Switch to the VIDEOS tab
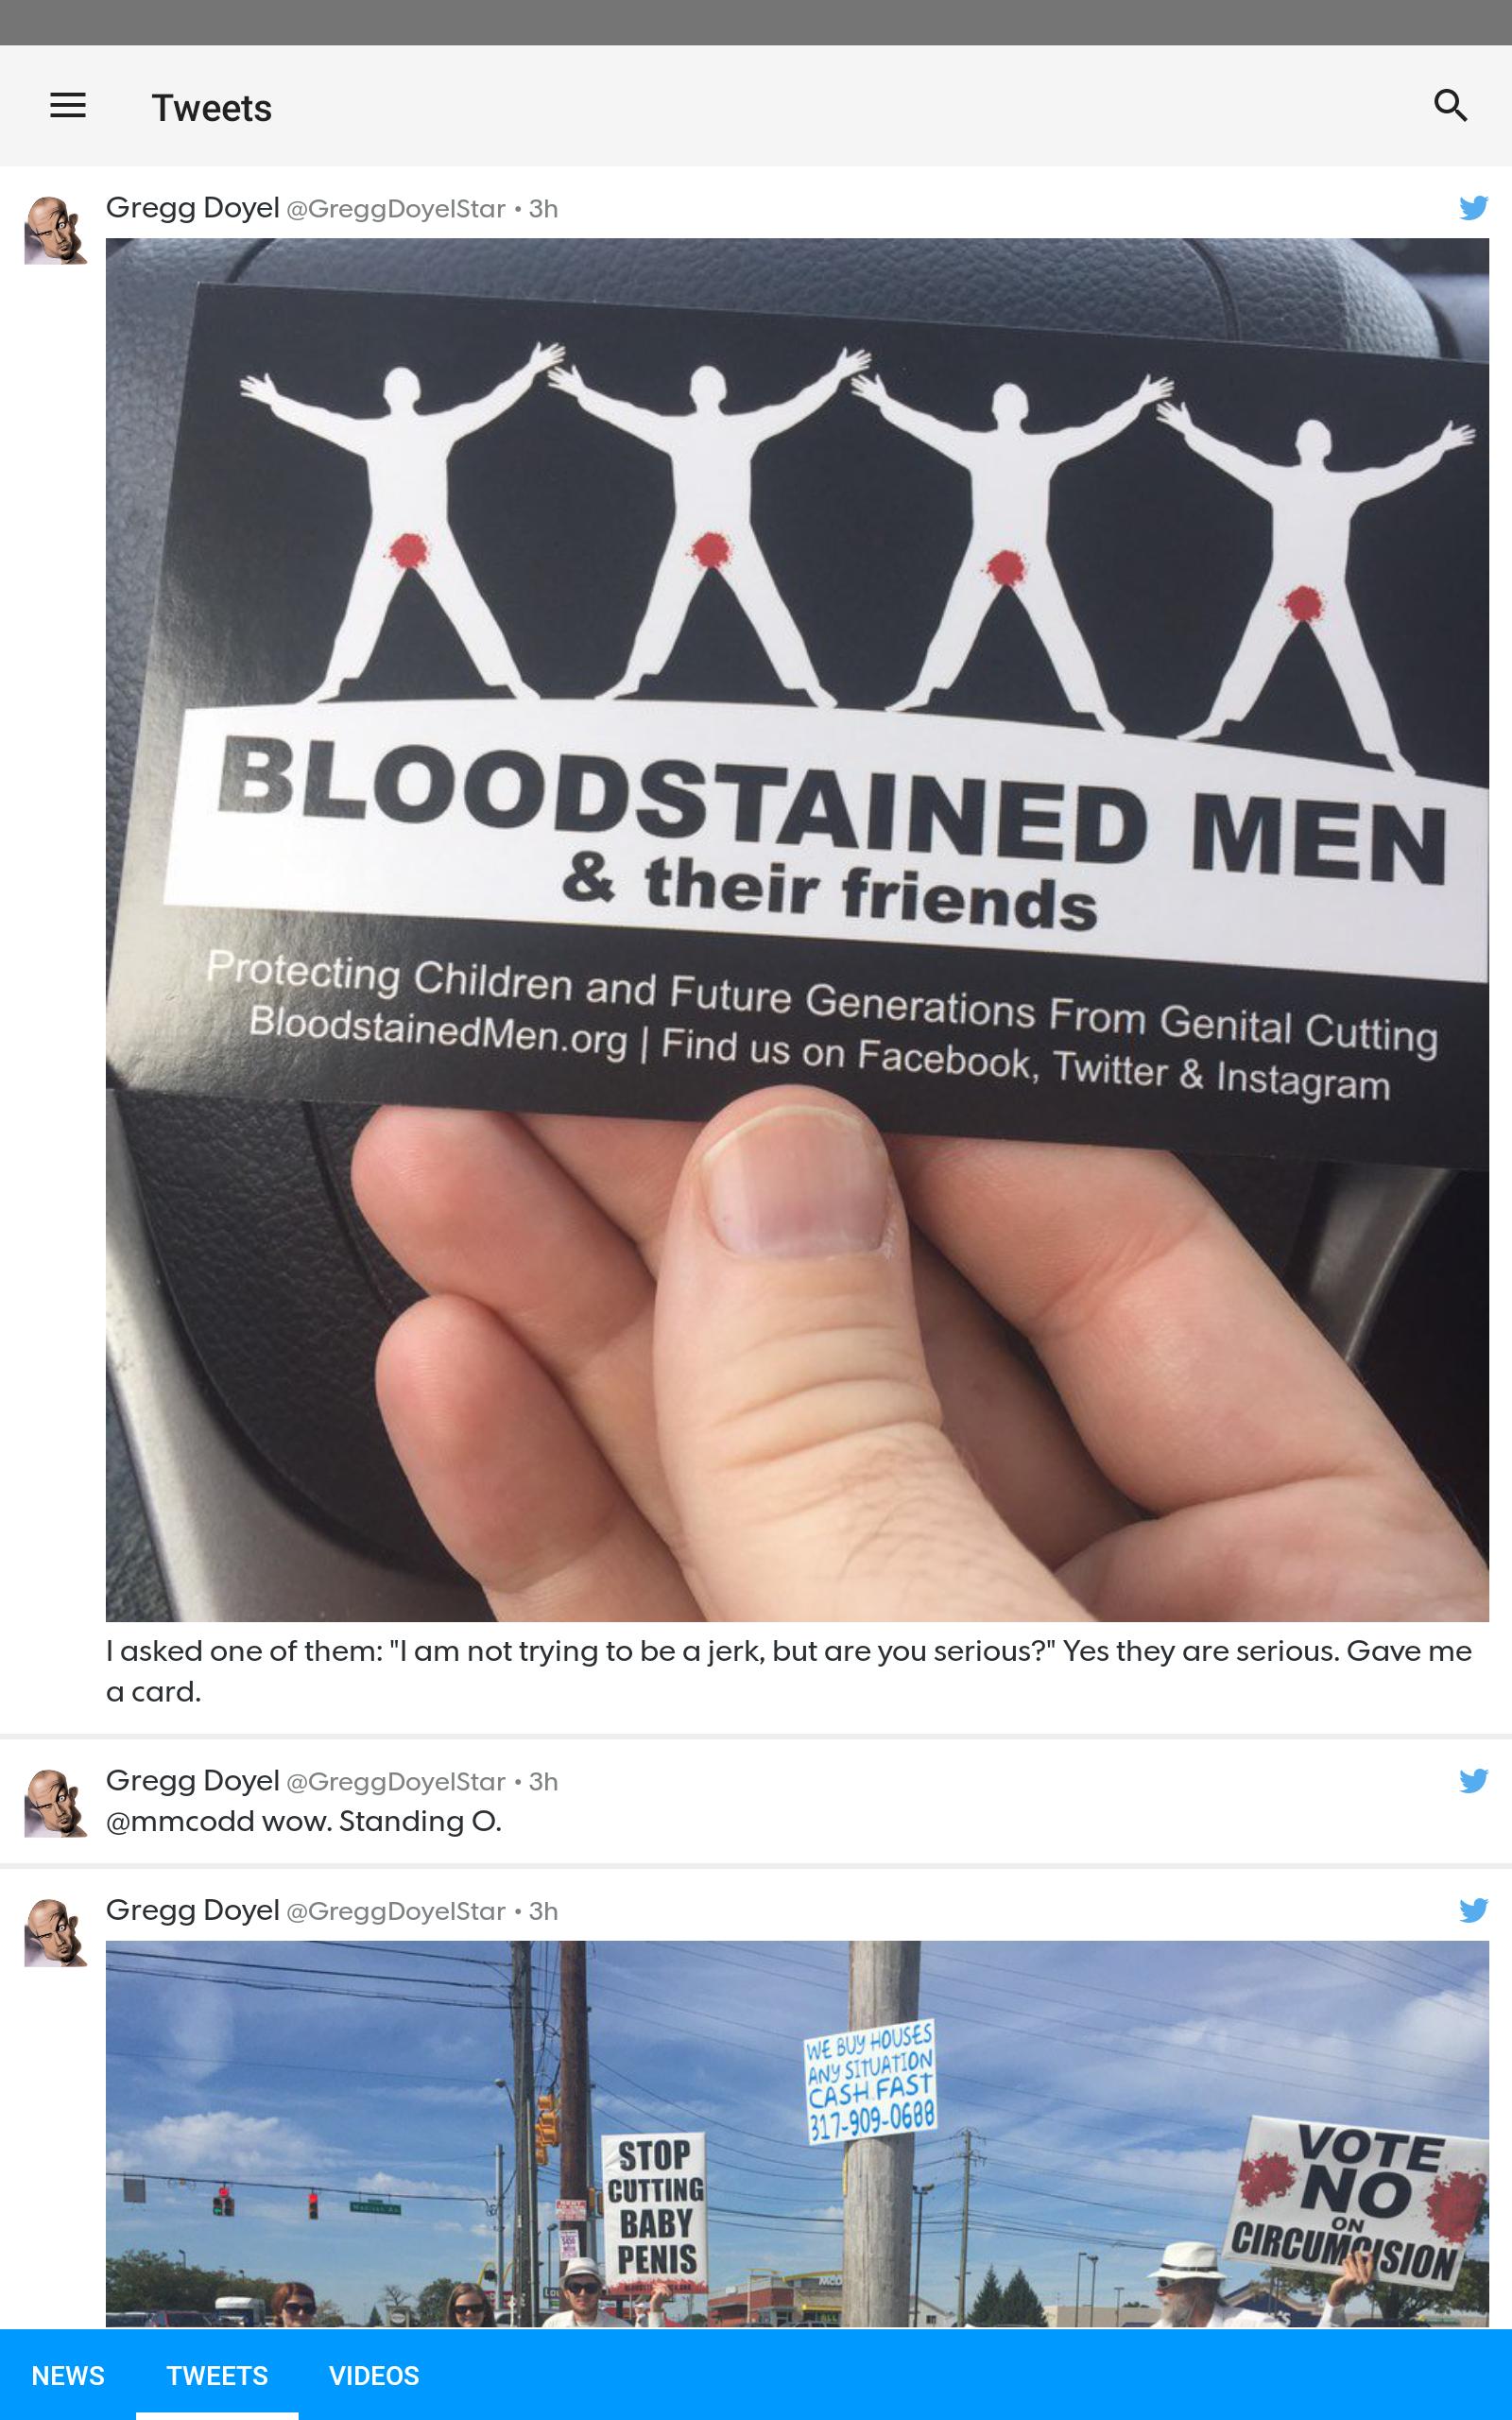Viewport: 1512px width, 2420px height. click(374, 2376)
